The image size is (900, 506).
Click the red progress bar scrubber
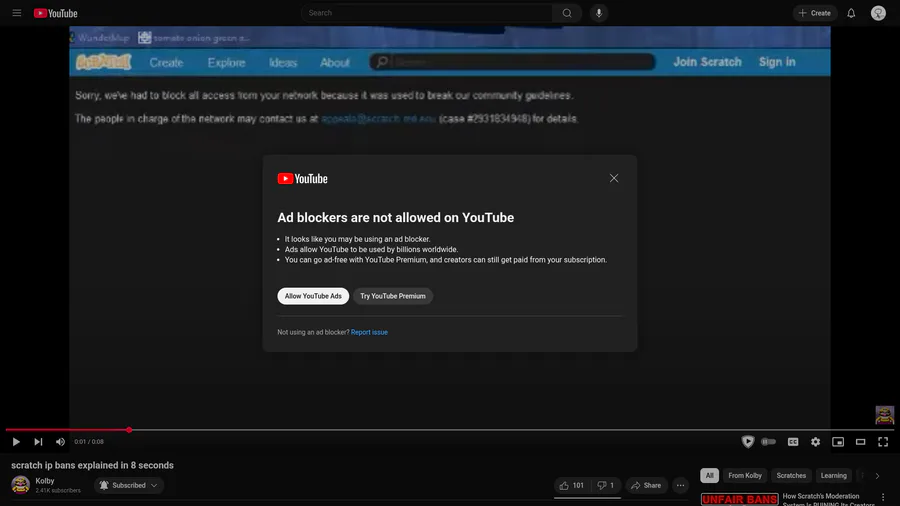(x=129, y=430)
